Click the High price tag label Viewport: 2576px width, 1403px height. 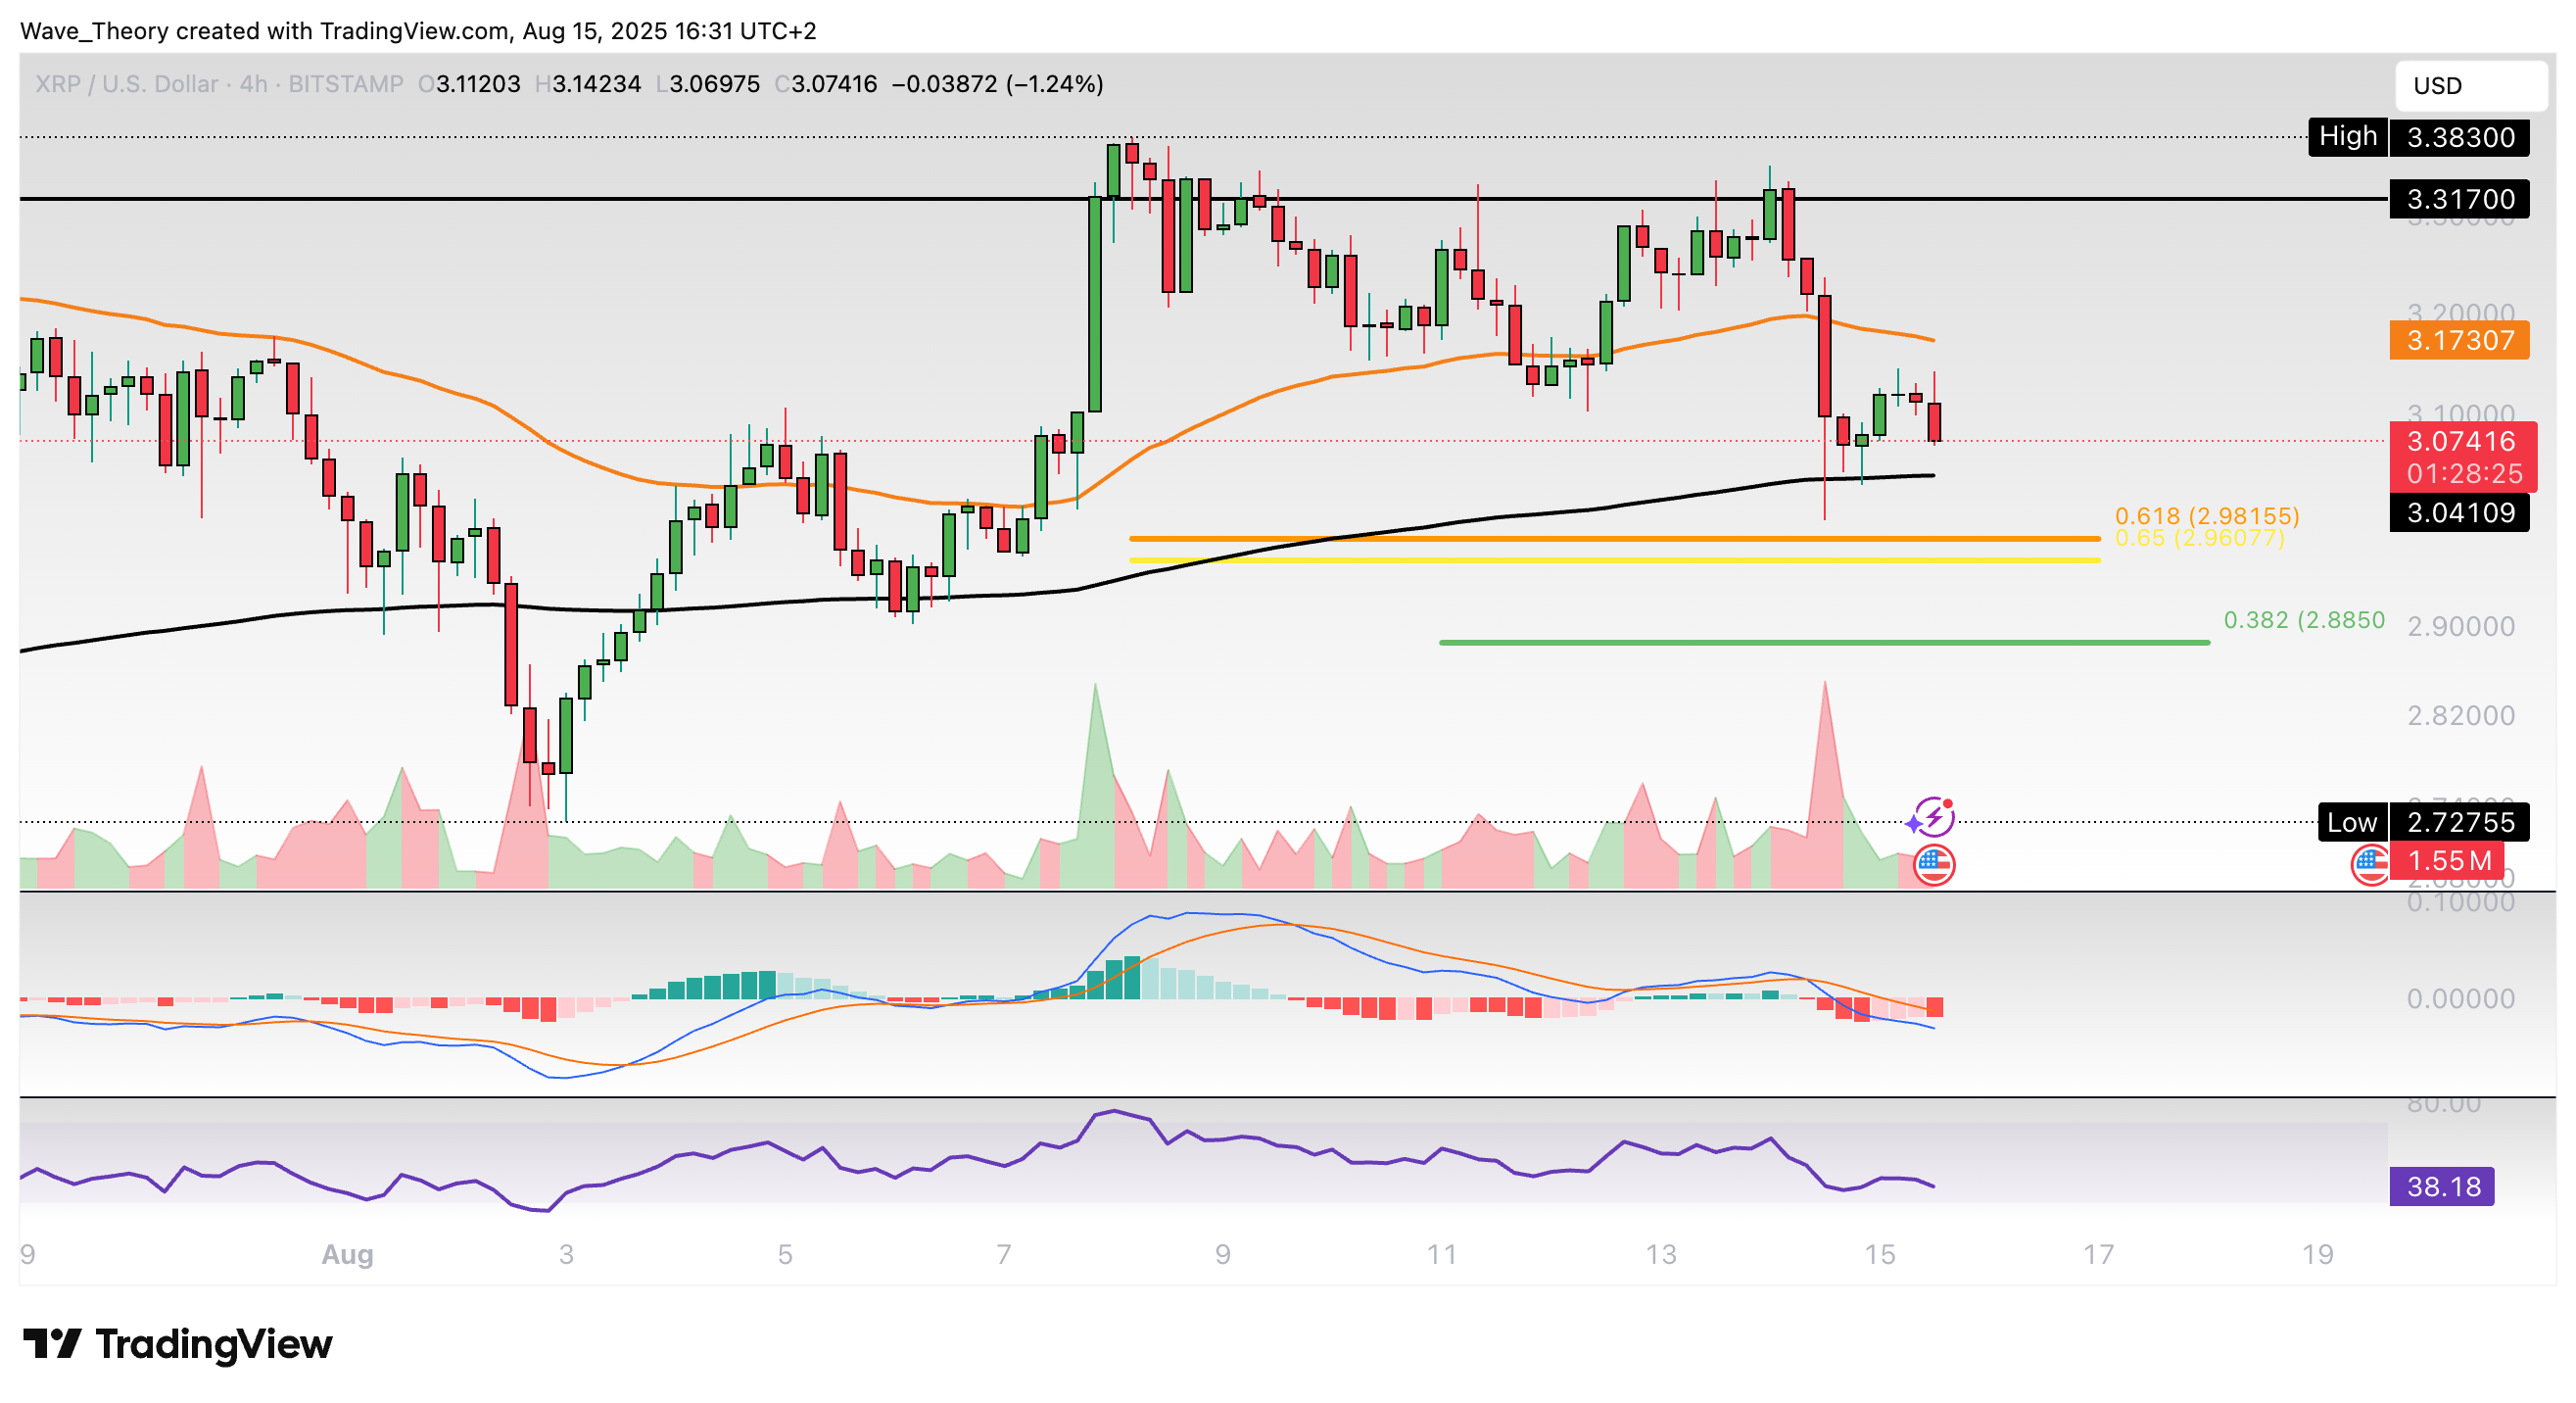[x=2346, y=136]
